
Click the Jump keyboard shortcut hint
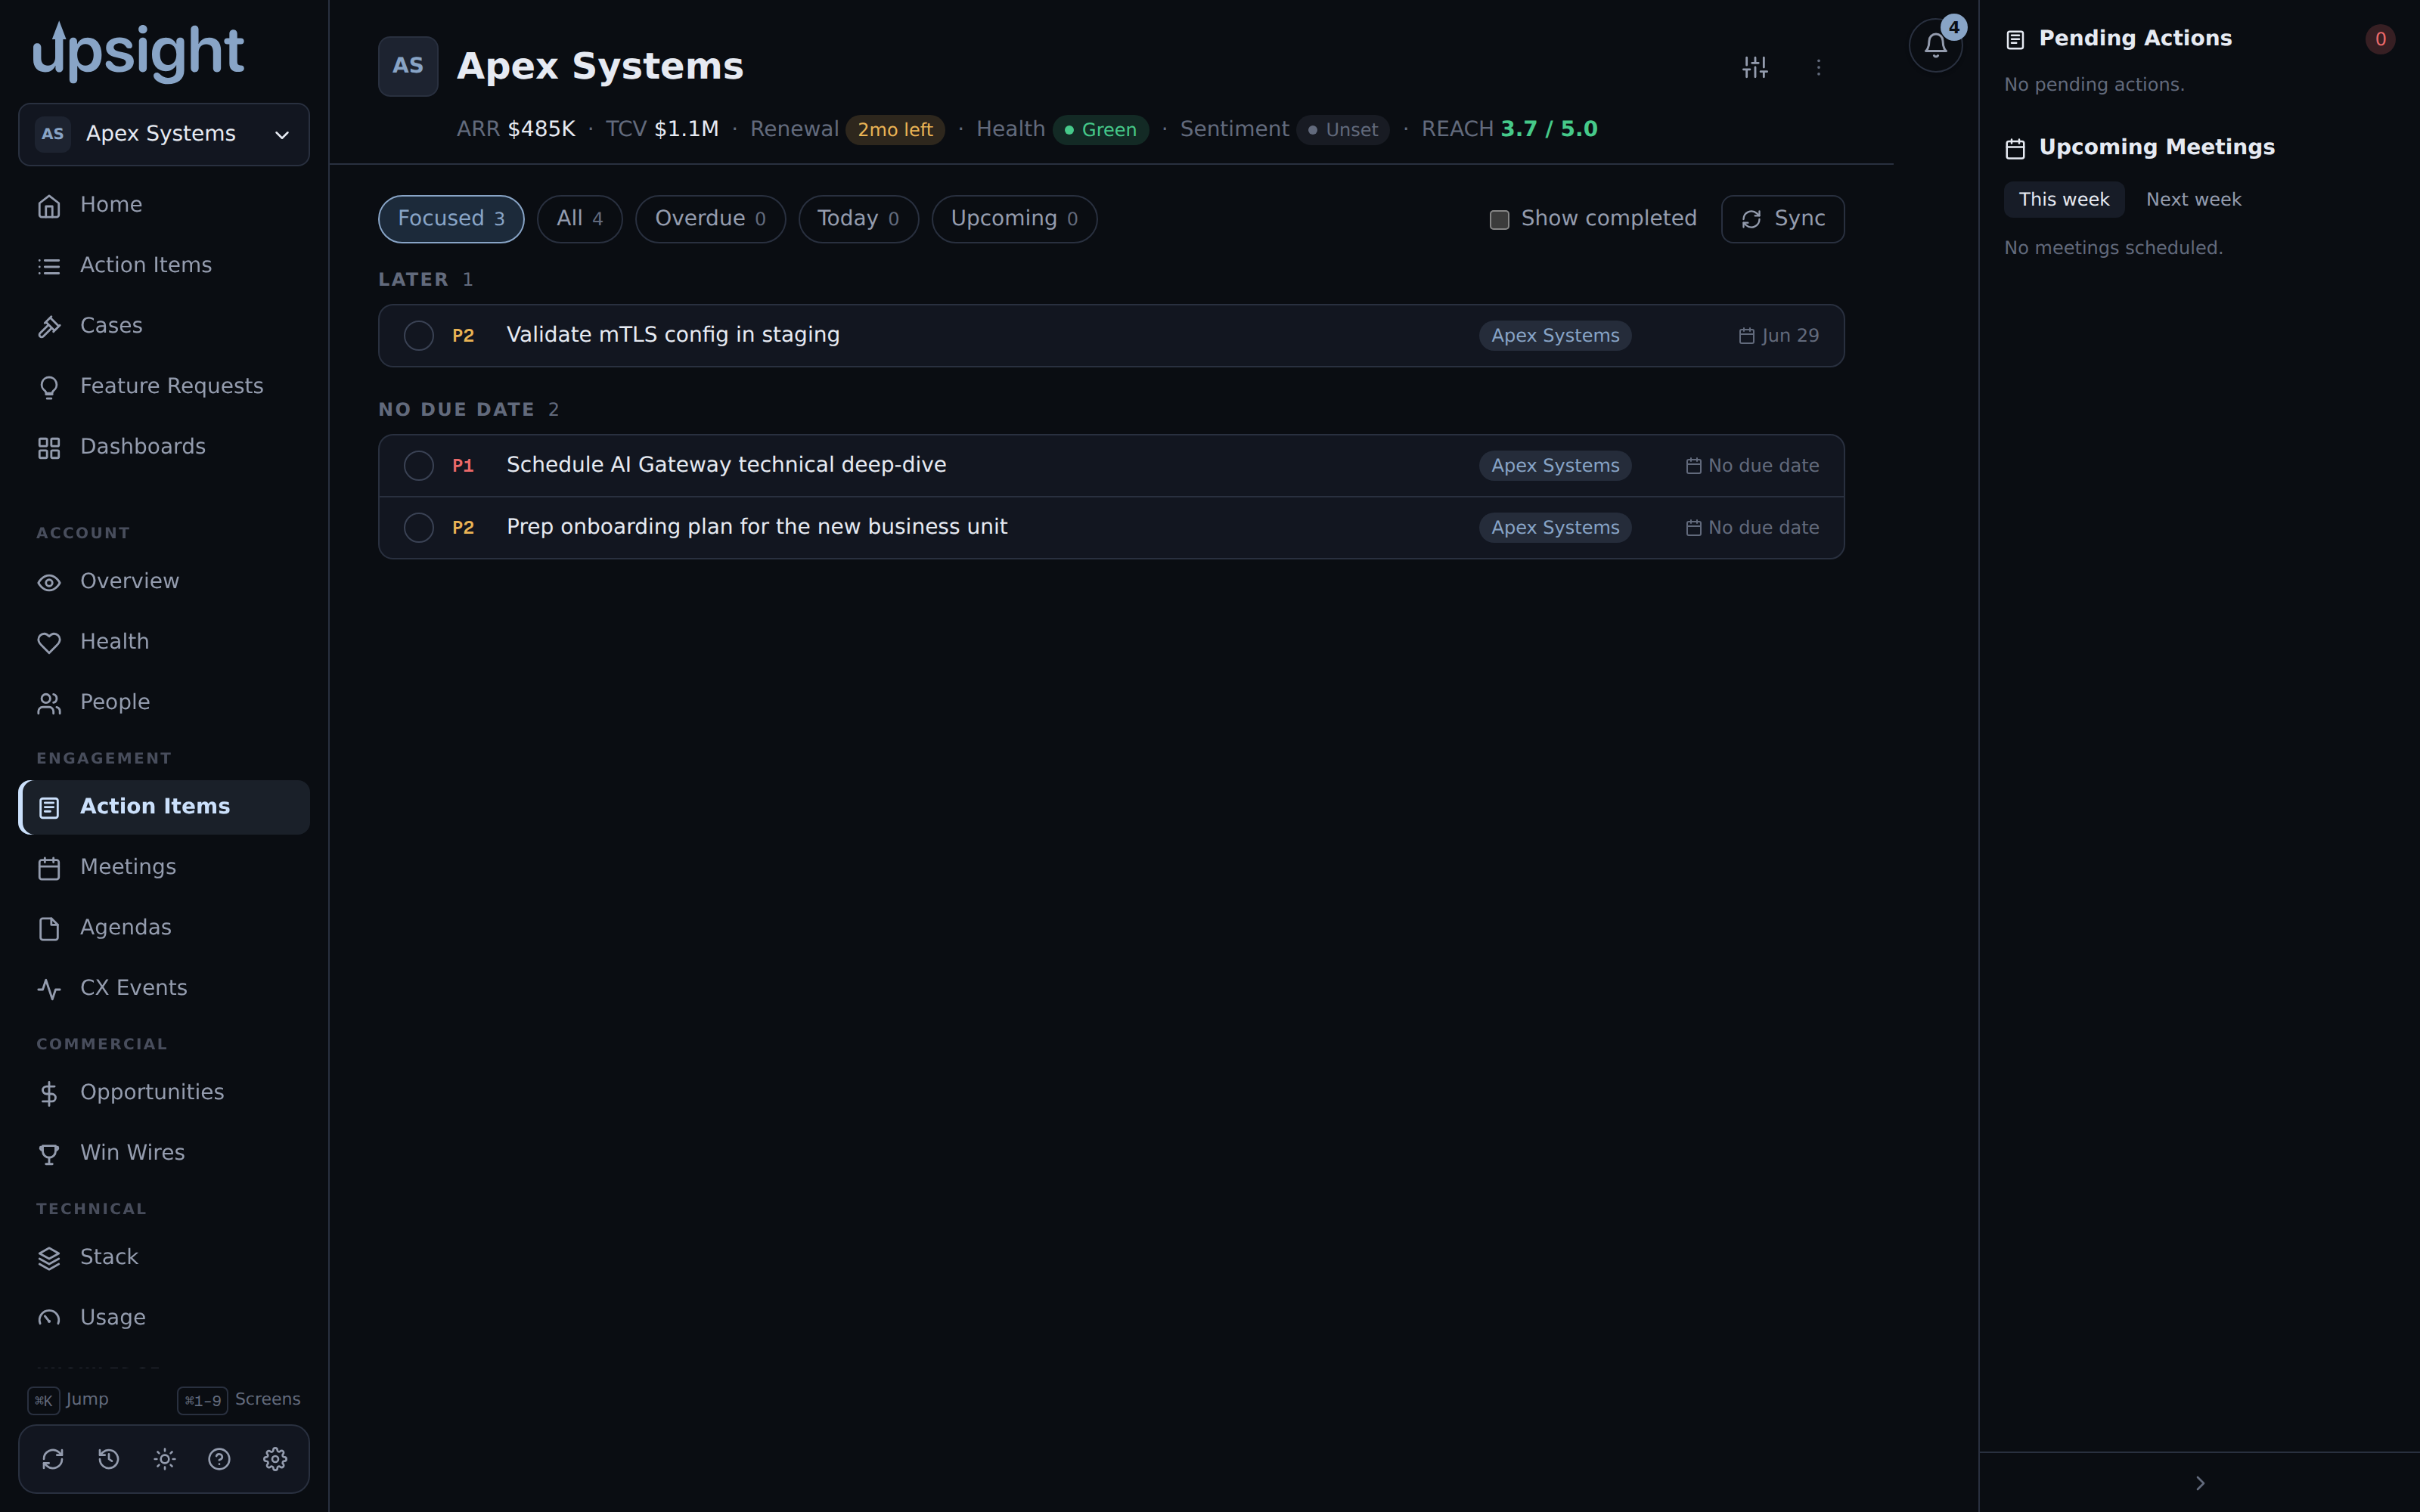tap(68, 1400)
